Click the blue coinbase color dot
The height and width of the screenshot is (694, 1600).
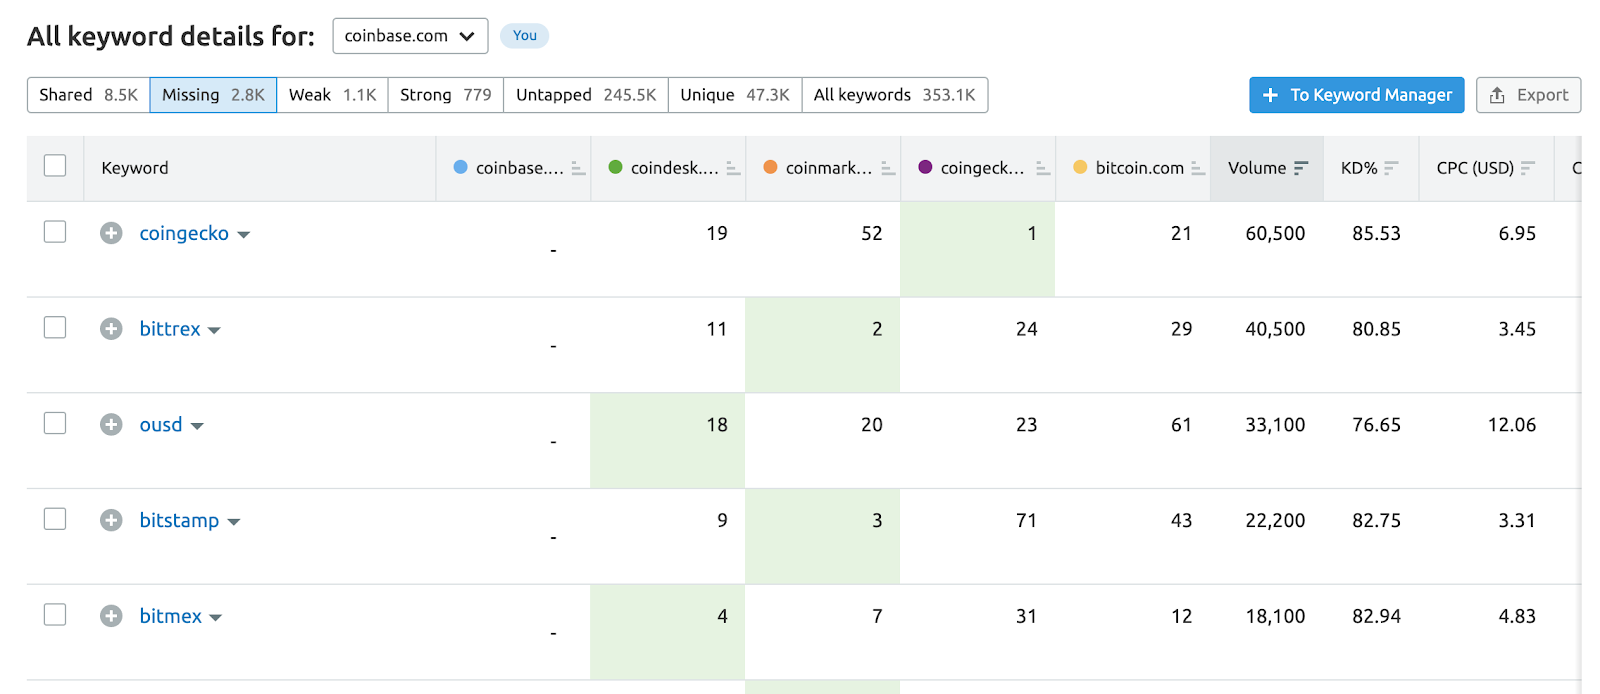click(460, 167)
